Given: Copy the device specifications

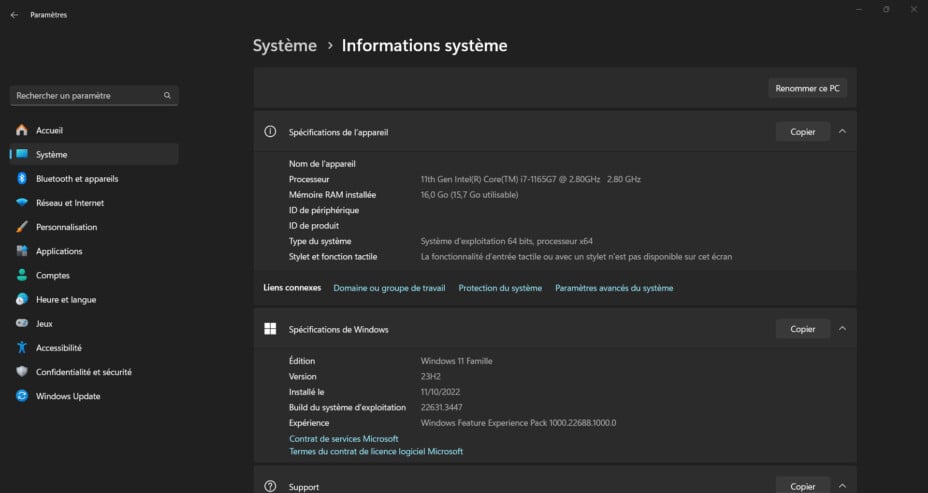Looking at the screenshot, I should tap(803, 131).
